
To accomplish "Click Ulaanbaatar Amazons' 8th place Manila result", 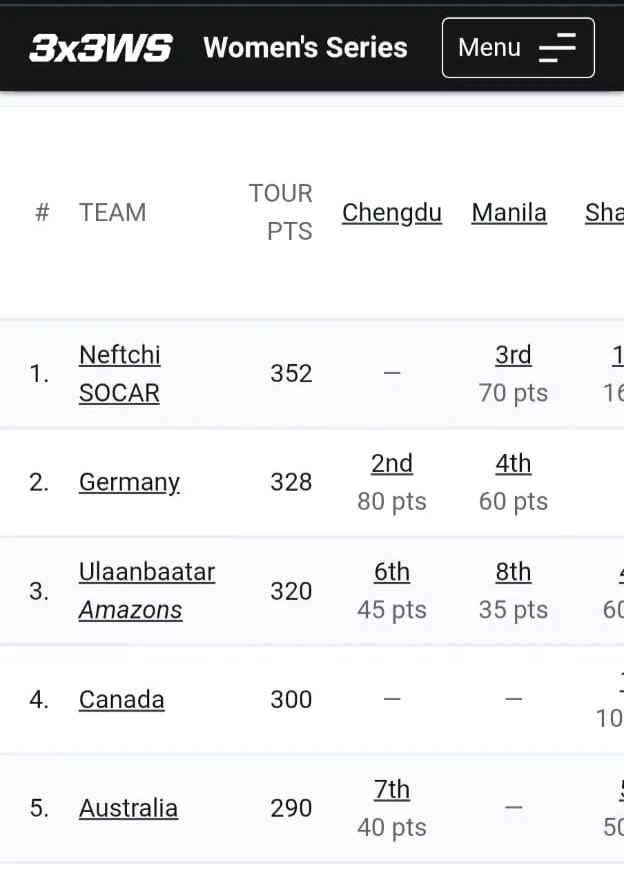I will point(513,572).
